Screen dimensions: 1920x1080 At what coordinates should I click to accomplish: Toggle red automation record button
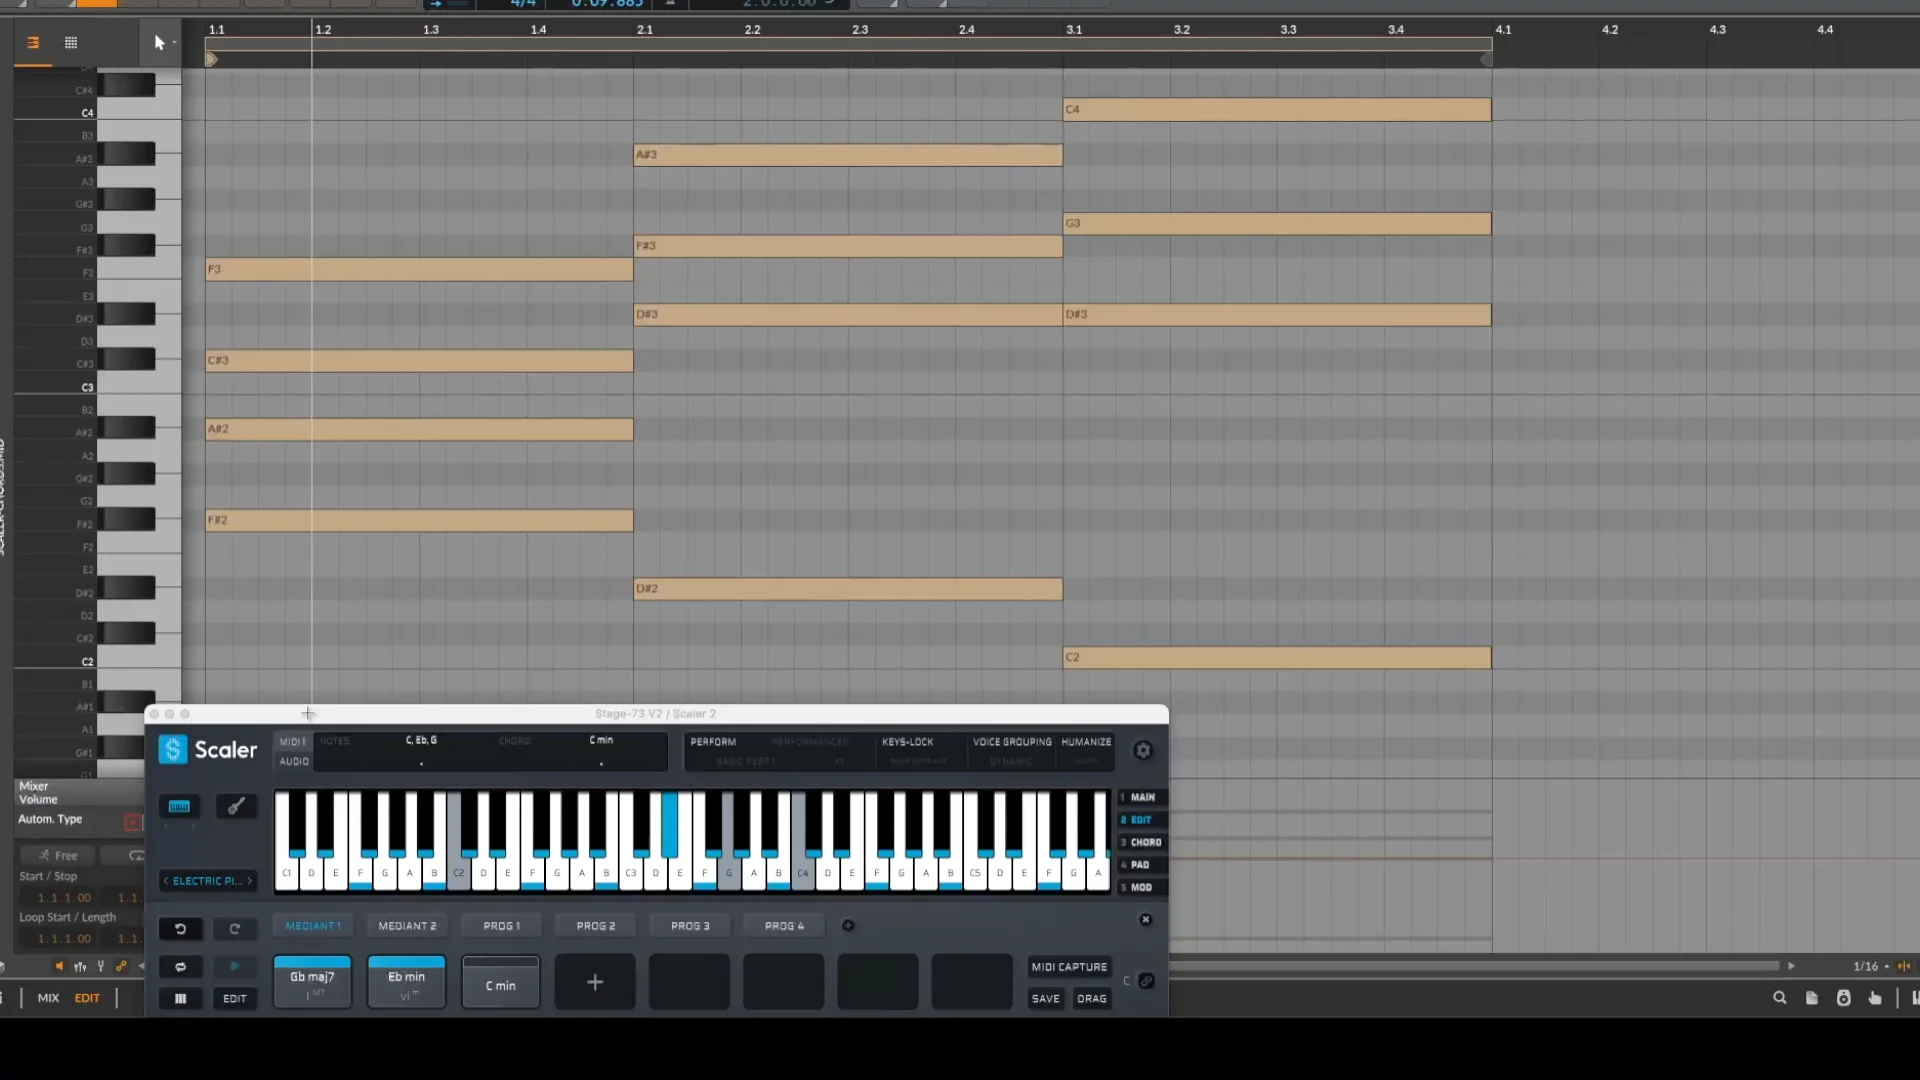pyautogui.click(x=132, y=822)
